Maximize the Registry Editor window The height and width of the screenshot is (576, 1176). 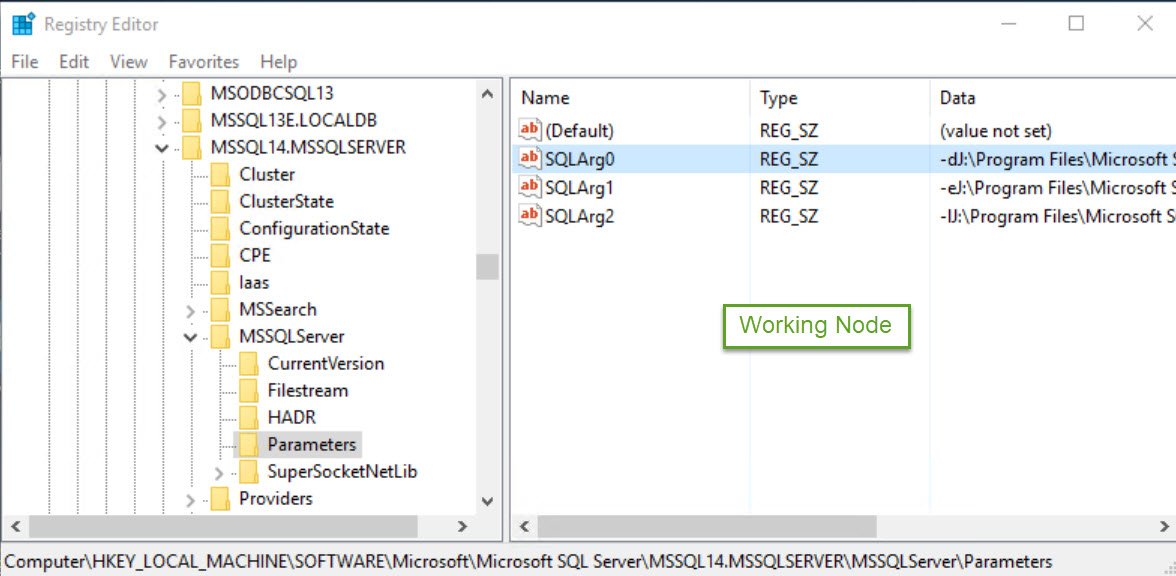(1076, 24)
